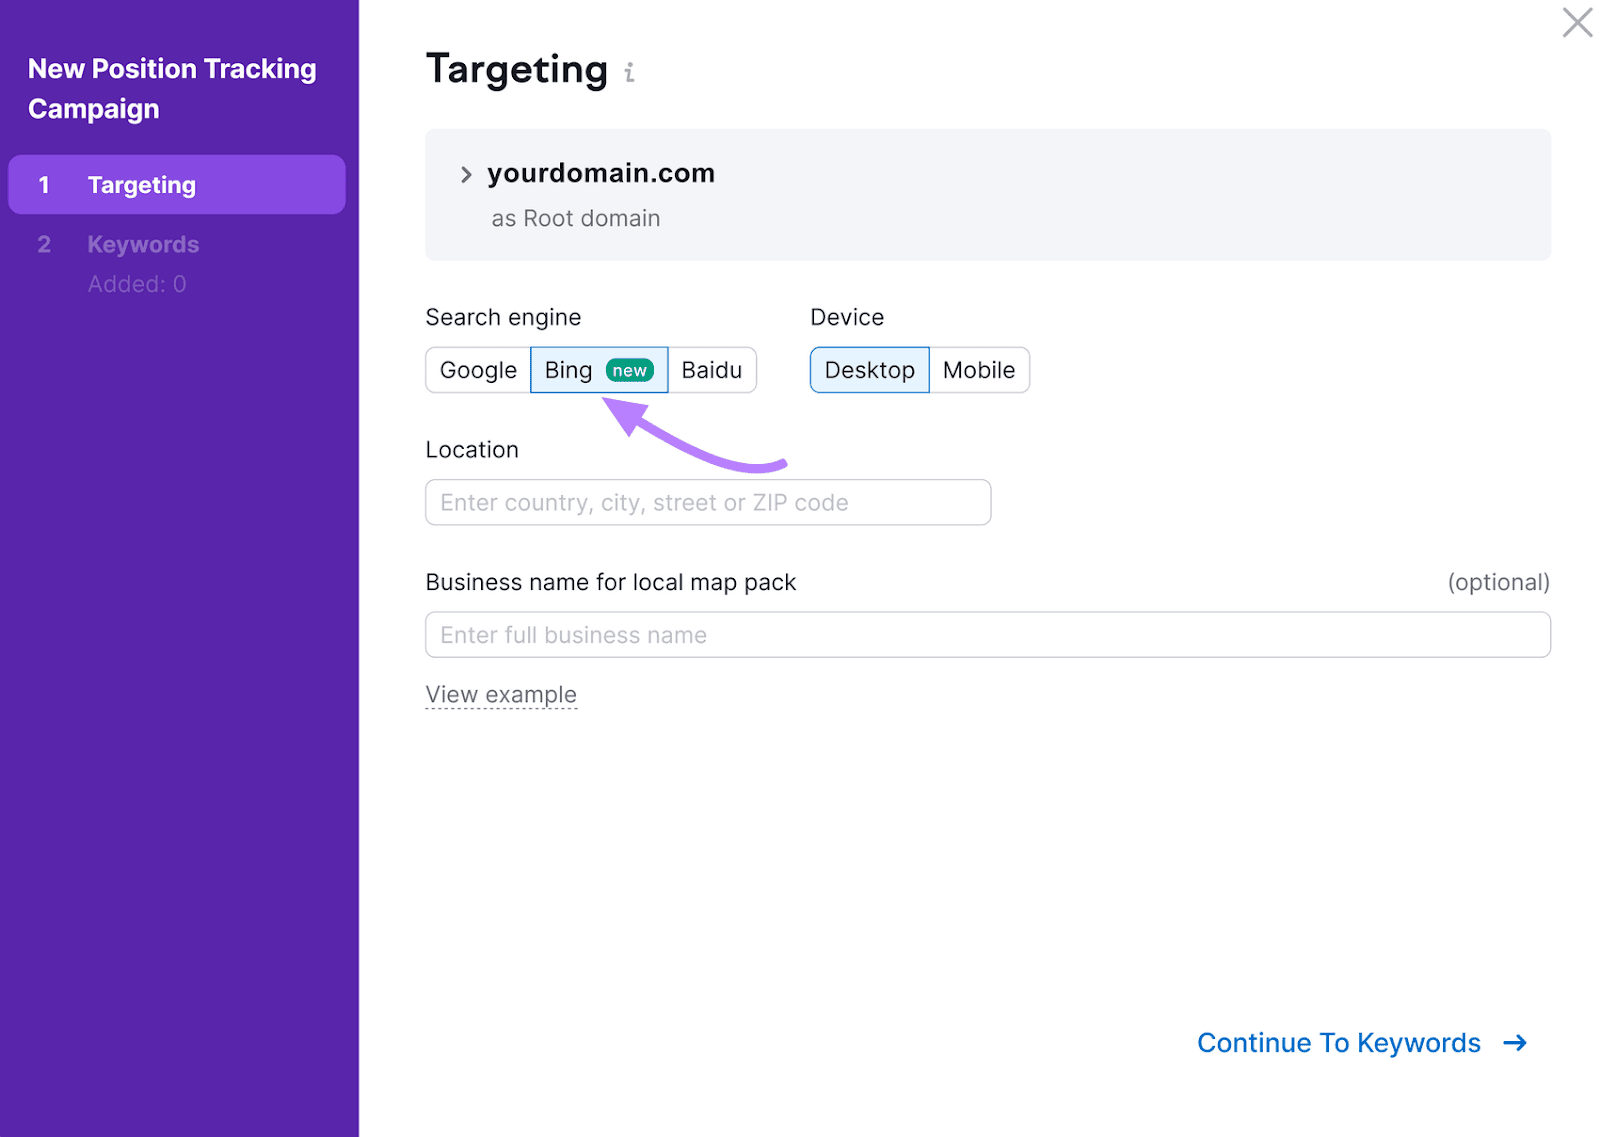Select Bing as the search engine
The width and height of the screenshot is (1600, 1137).
568,370
